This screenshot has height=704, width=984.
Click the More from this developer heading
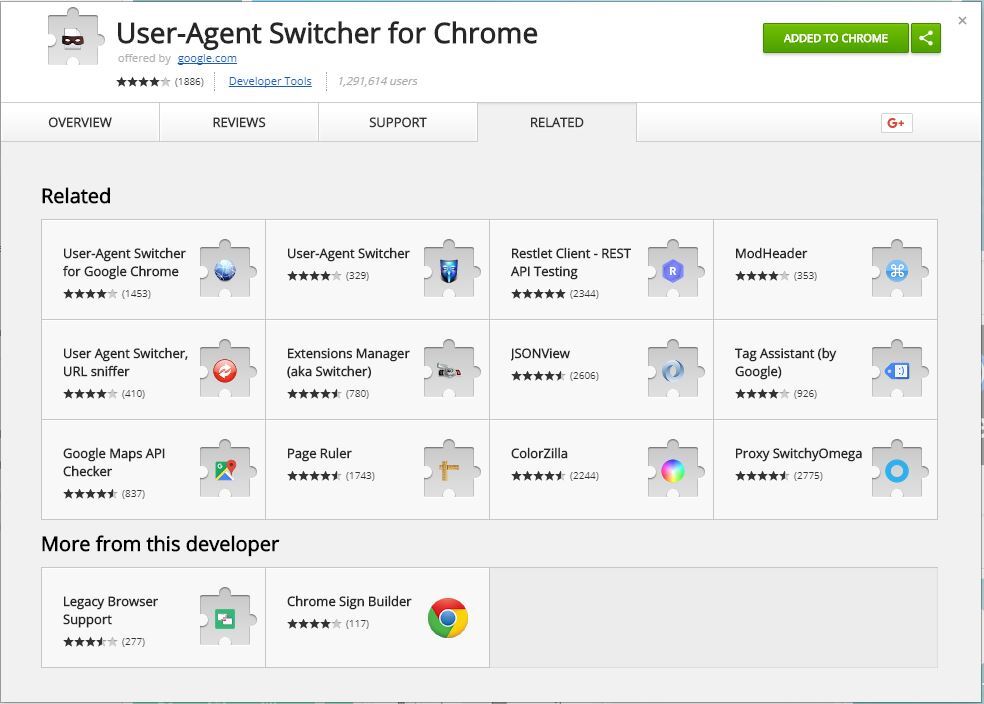point(160,544)
